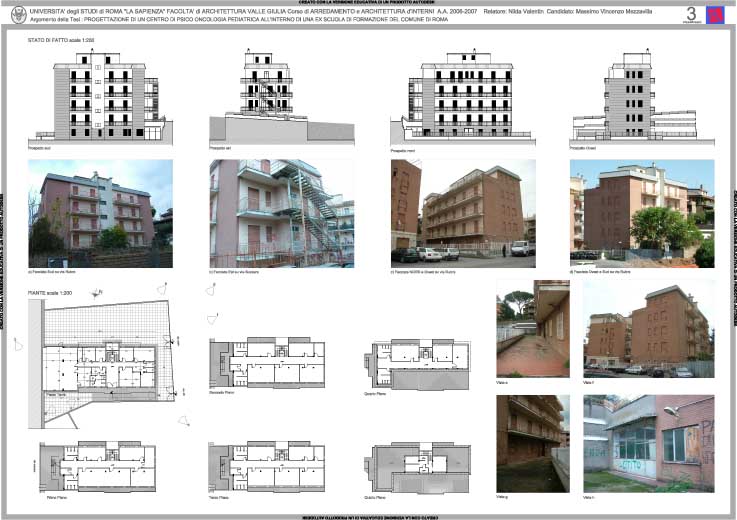737x520 pixels.
Task: Click the red and blue square logo
Action: pyautogui.click(x=715, y=15)
